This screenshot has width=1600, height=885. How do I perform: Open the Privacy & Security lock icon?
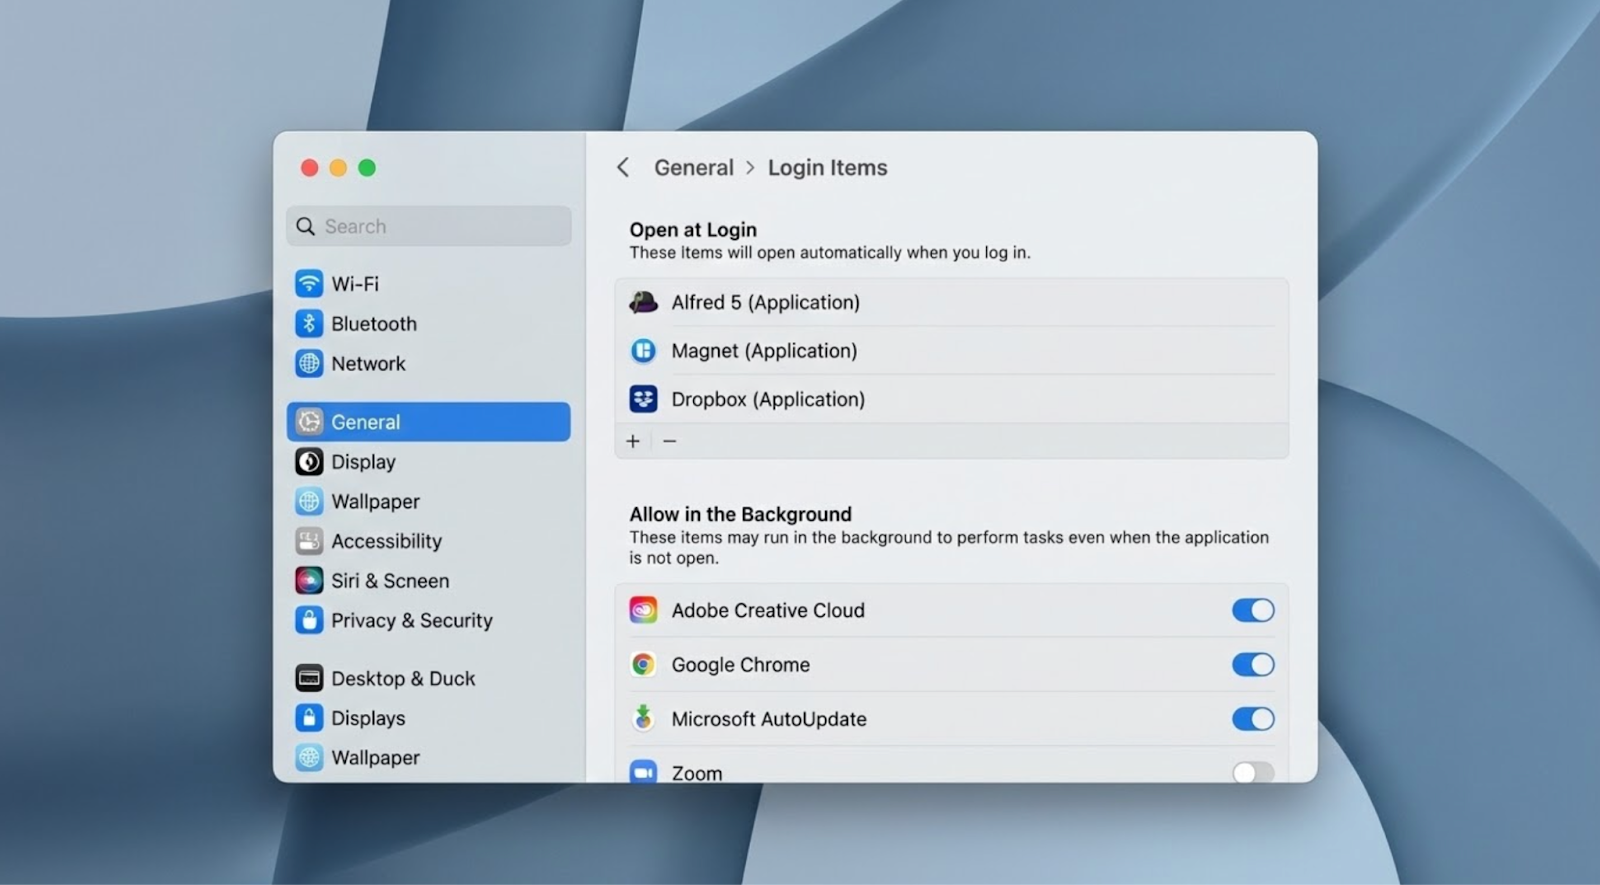(x=309, y=620)
